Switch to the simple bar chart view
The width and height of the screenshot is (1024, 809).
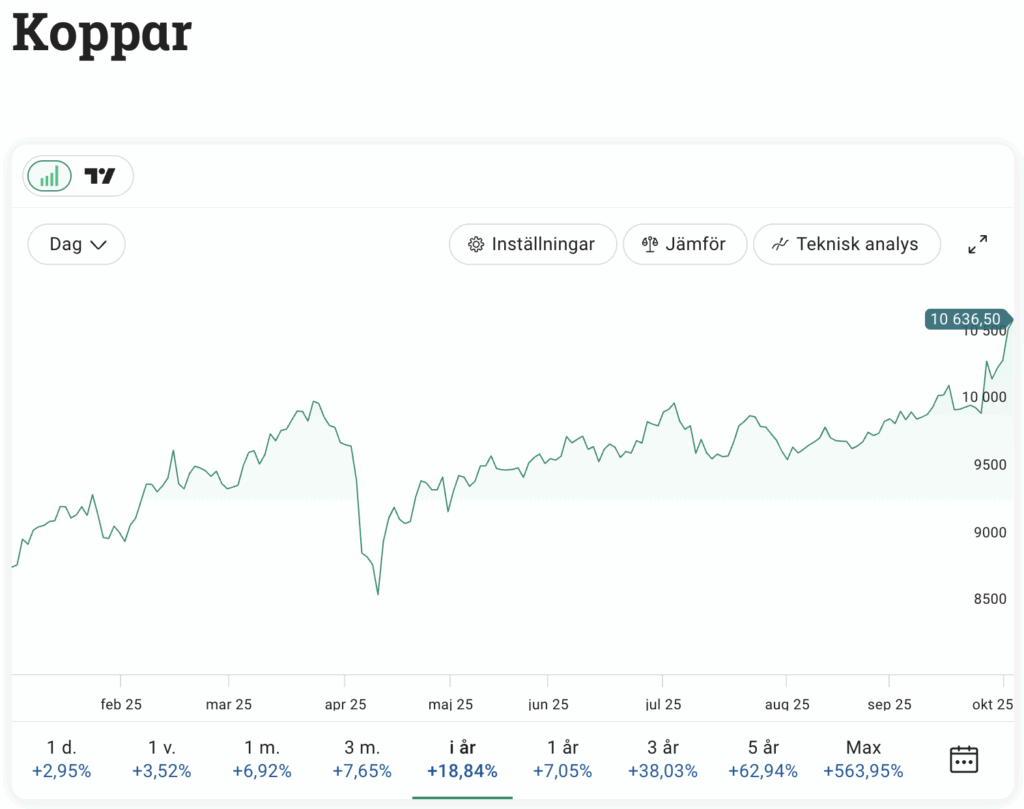tap(49, 176)
